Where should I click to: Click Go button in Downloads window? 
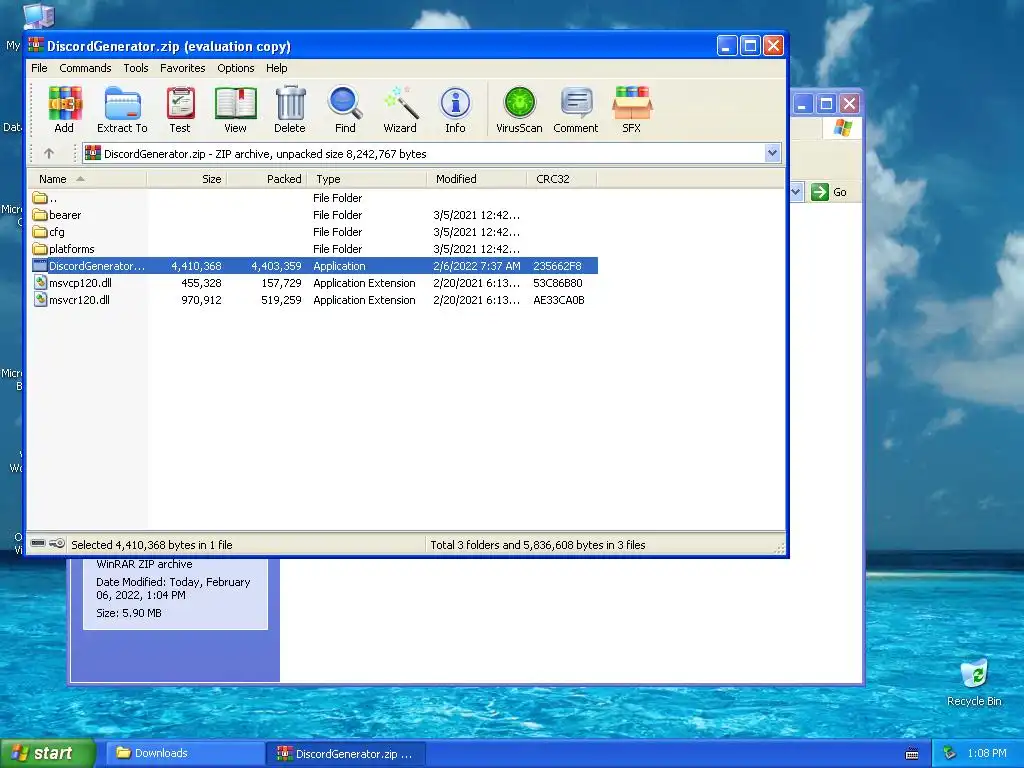pos(829,192)
